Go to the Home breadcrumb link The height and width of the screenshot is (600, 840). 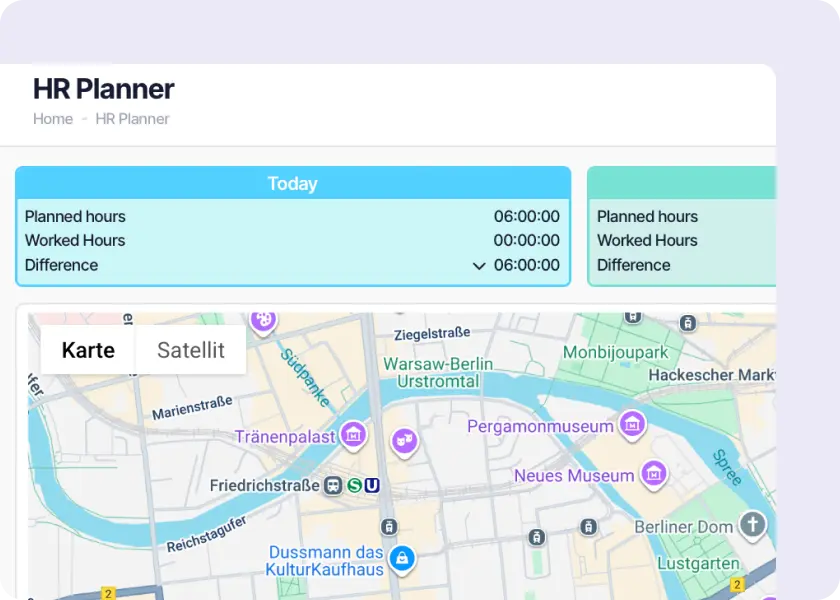point(53,119)
